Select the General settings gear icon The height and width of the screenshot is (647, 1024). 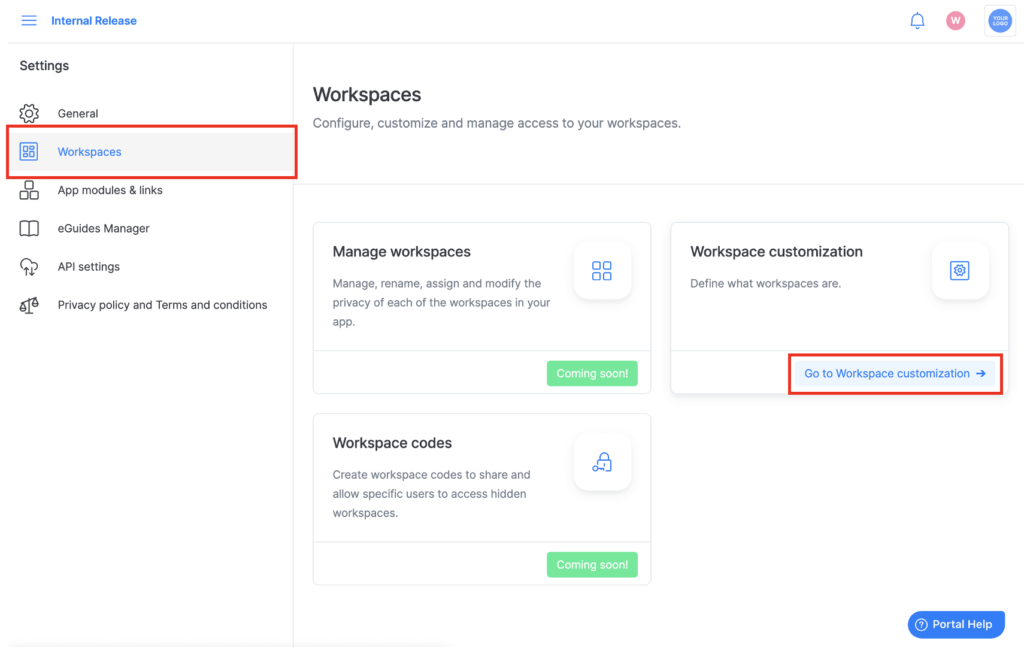coord(29,113)
